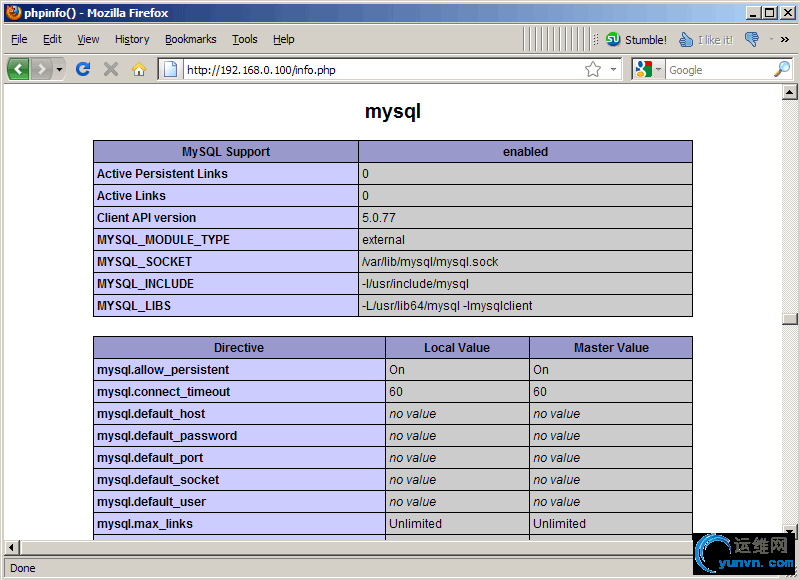
Task: Click the '/var/lib/mysql/mysql.sock' value
Action: tap(430, 262)
